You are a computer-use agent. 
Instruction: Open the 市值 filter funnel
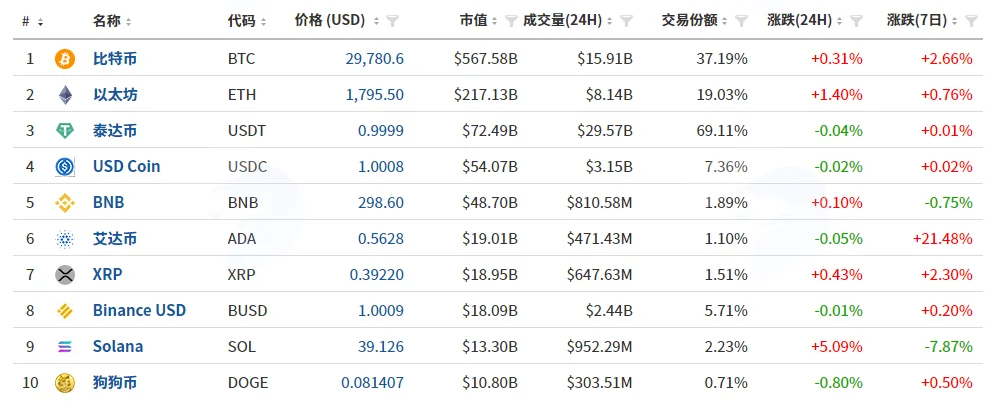[x=512, y=21]
